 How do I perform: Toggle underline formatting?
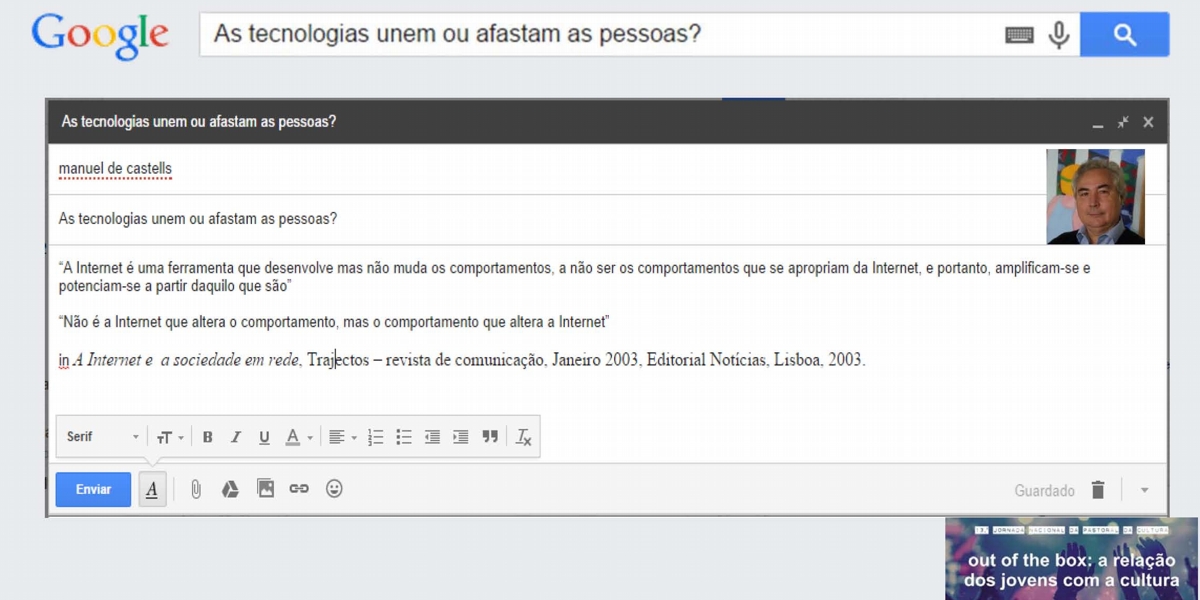click(264, 437)
